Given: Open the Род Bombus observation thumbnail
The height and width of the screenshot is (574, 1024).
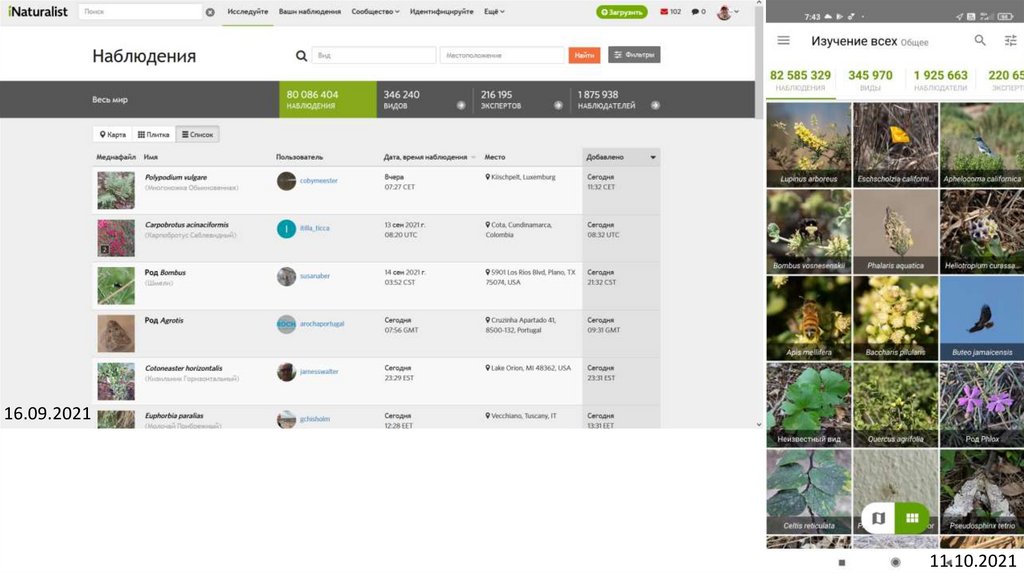Looking at the screenshot, I should pos(116,285).
